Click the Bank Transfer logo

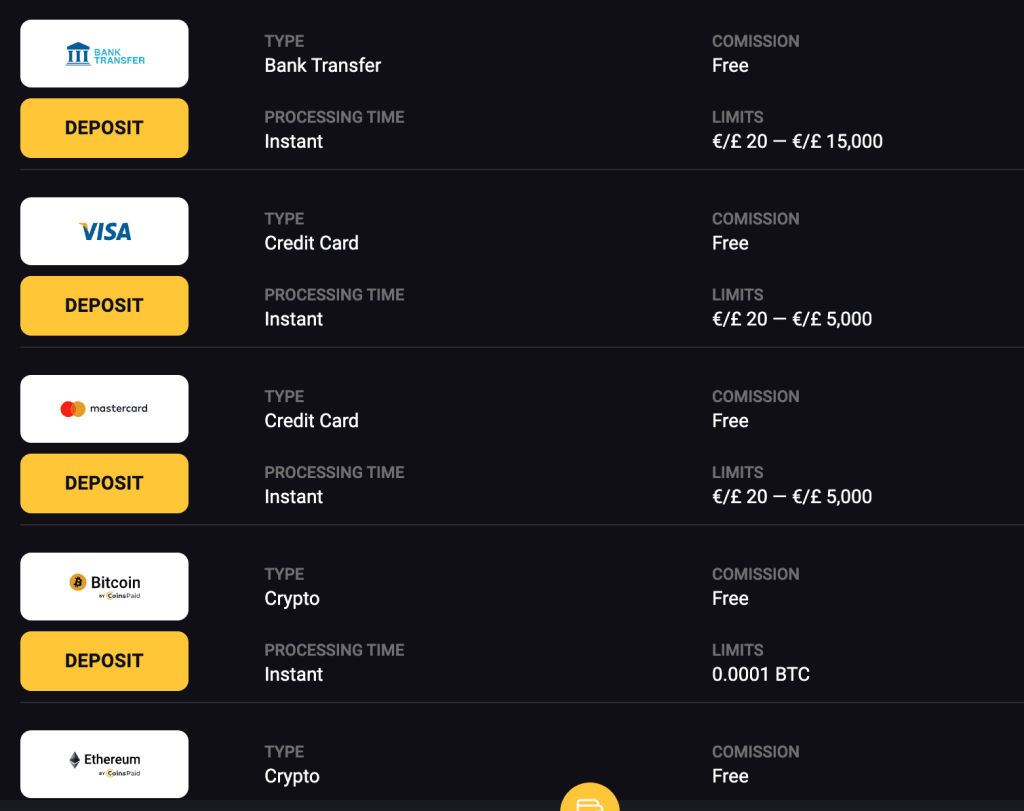[104, 54]
